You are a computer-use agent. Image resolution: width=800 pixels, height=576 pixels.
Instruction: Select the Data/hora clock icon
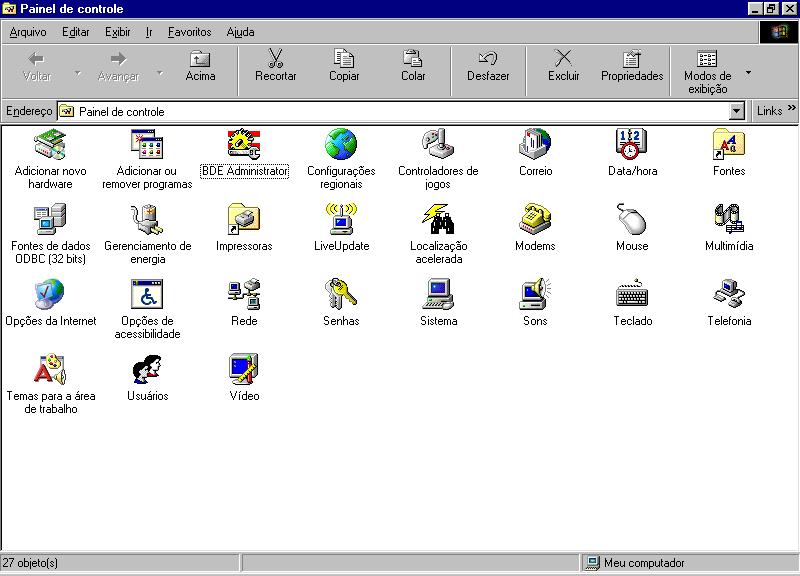[632, 144]
